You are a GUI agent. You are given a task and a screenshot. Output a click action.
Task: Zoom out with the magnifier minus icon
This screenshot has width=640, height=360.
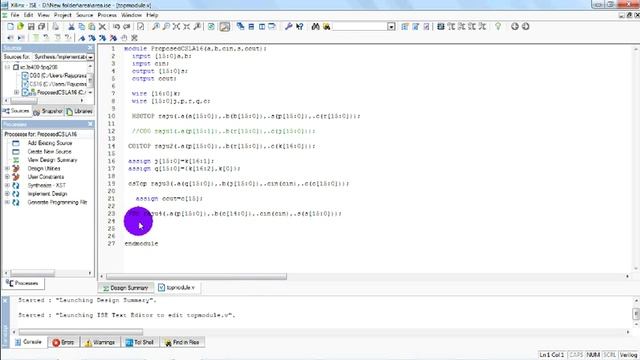(x=166, y=27)
